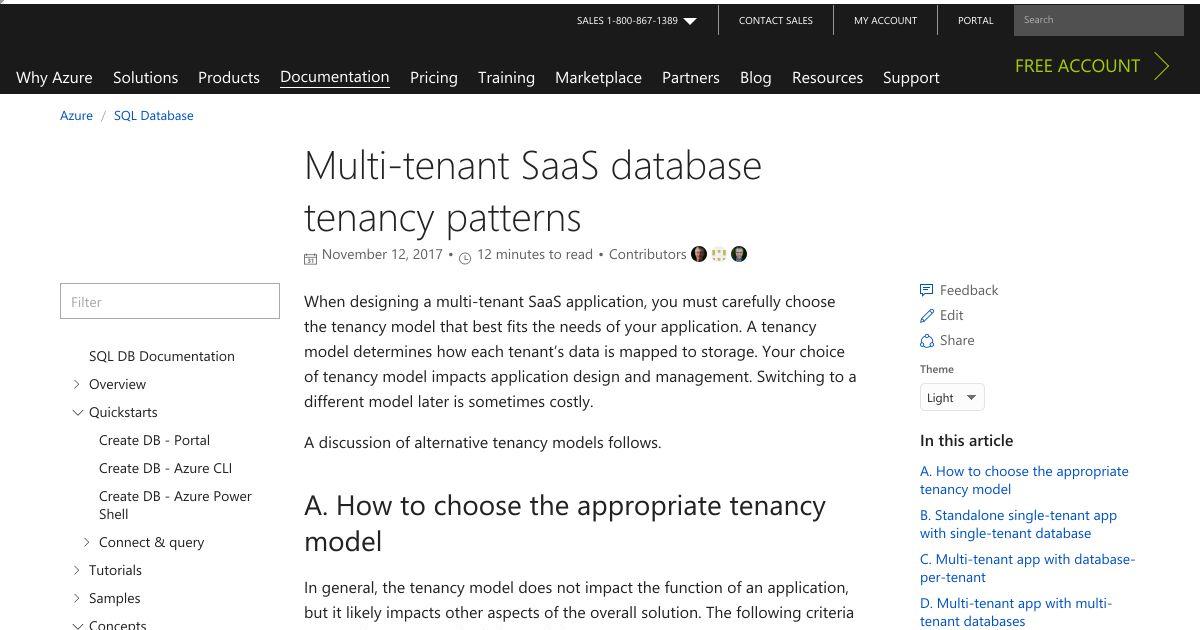Open the second contributor avatar

(719, 254)
